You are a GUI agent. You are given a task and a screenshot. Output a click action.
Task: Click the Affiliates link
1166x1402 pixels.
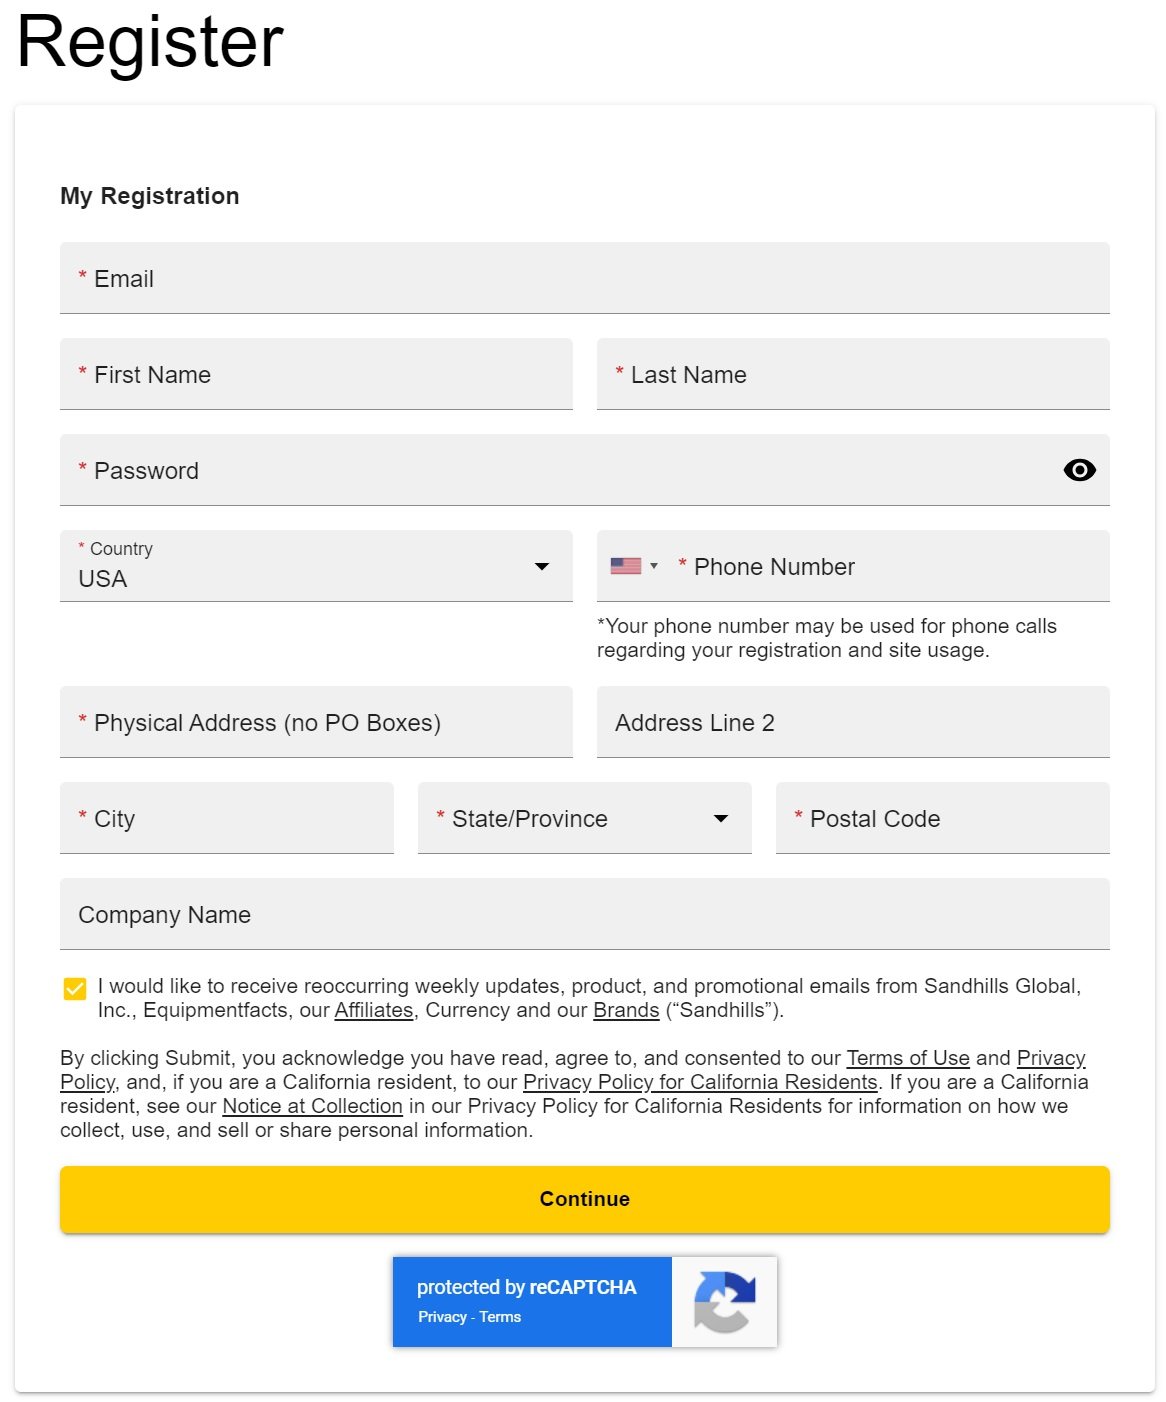(372, 1010)
